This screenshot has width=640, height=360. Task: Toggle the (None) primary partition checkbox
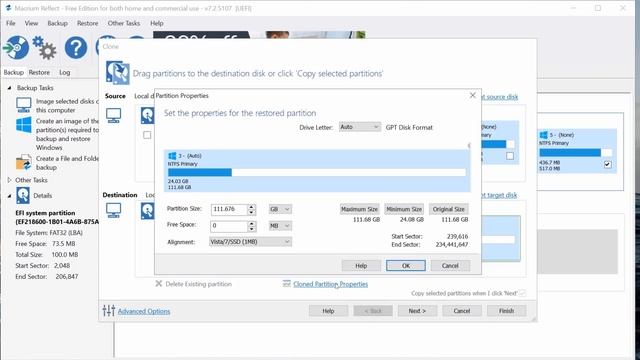(510, 156)
